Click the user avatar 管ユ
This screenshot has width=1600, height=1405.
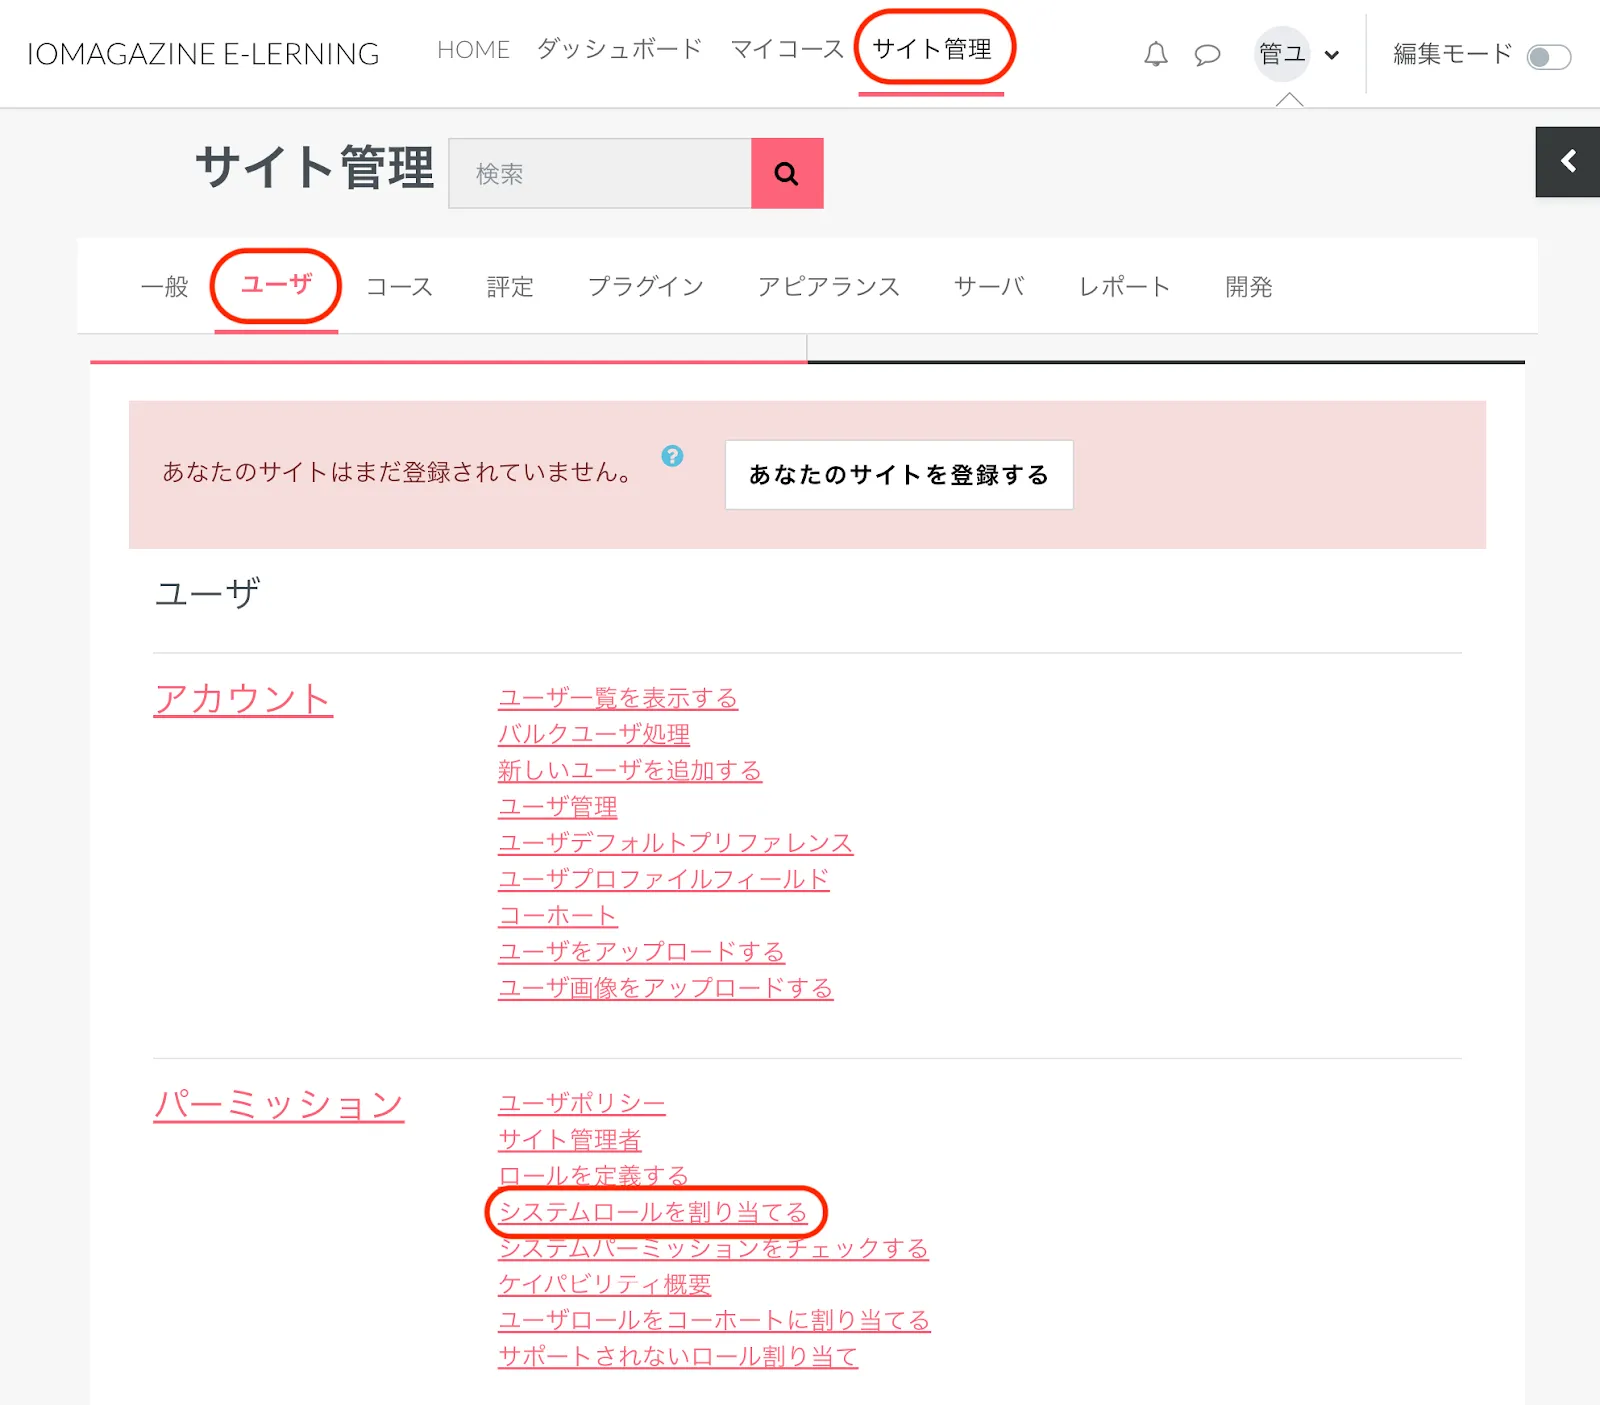click(1282, 54)
